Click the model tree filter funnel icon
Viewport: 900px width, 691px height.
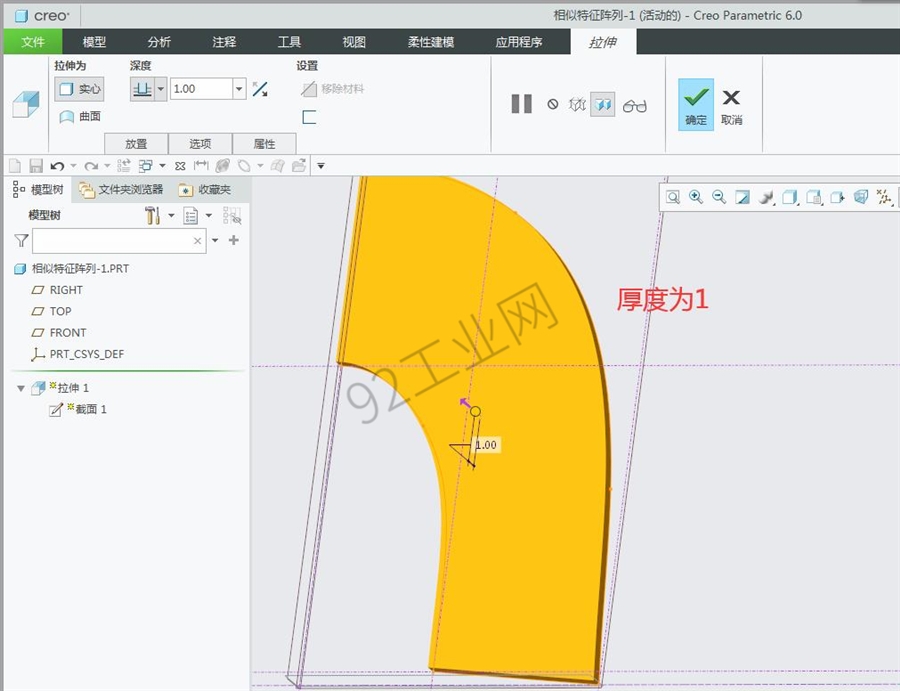click(21, 240)
